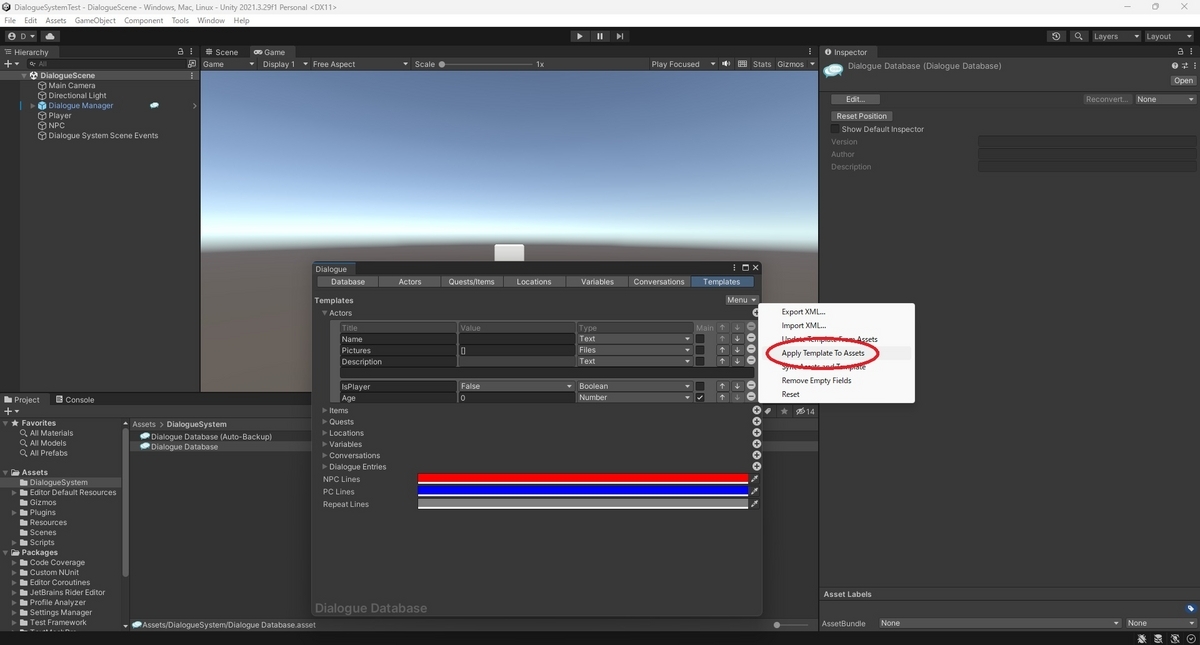Choose Apply Template To Assets

point(823,353)
